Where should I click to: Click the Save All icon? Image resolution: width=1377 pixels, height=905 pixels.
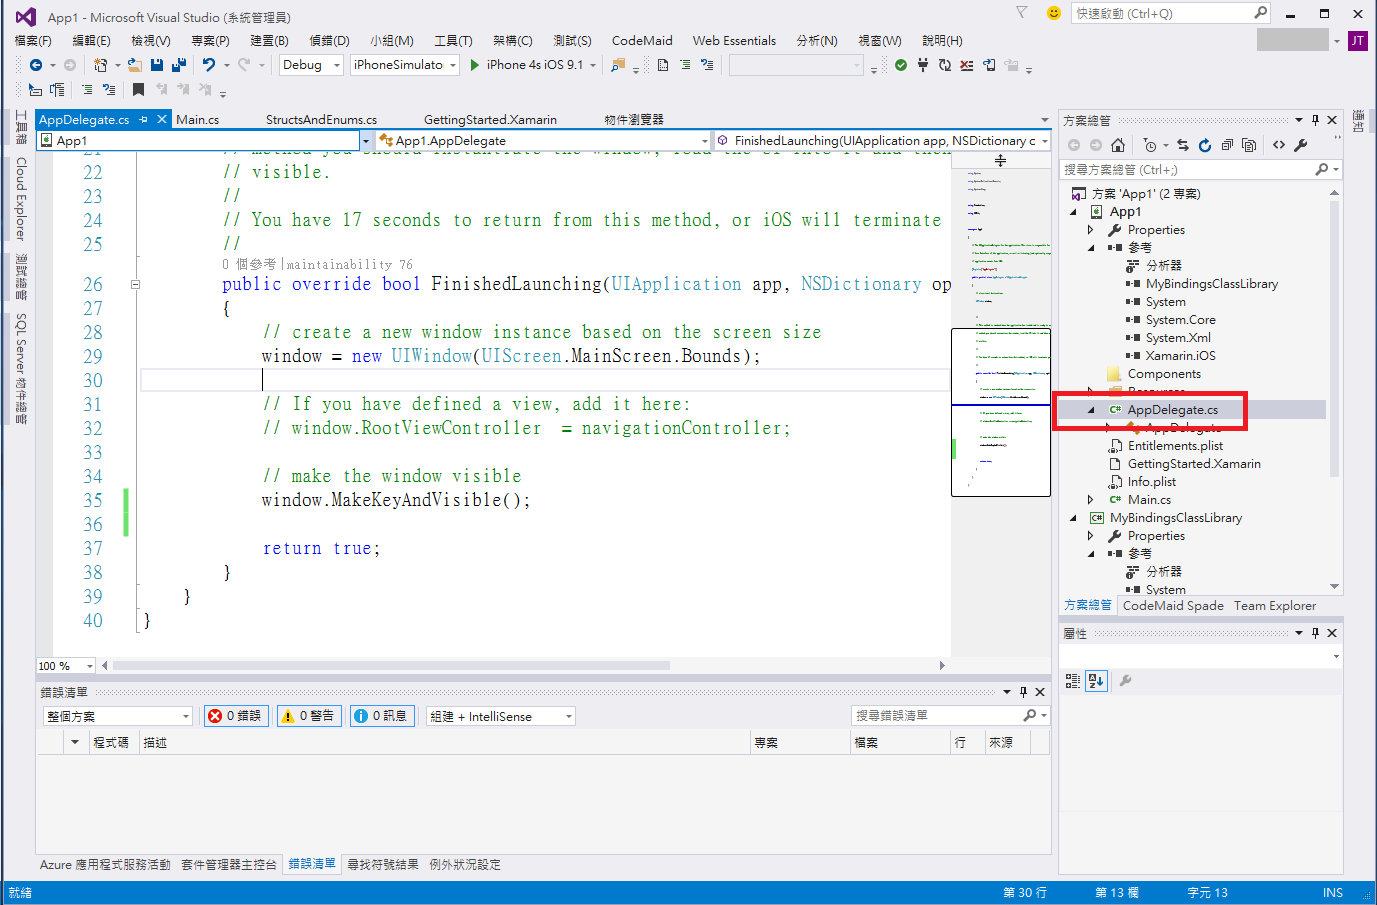click(179, 65)
